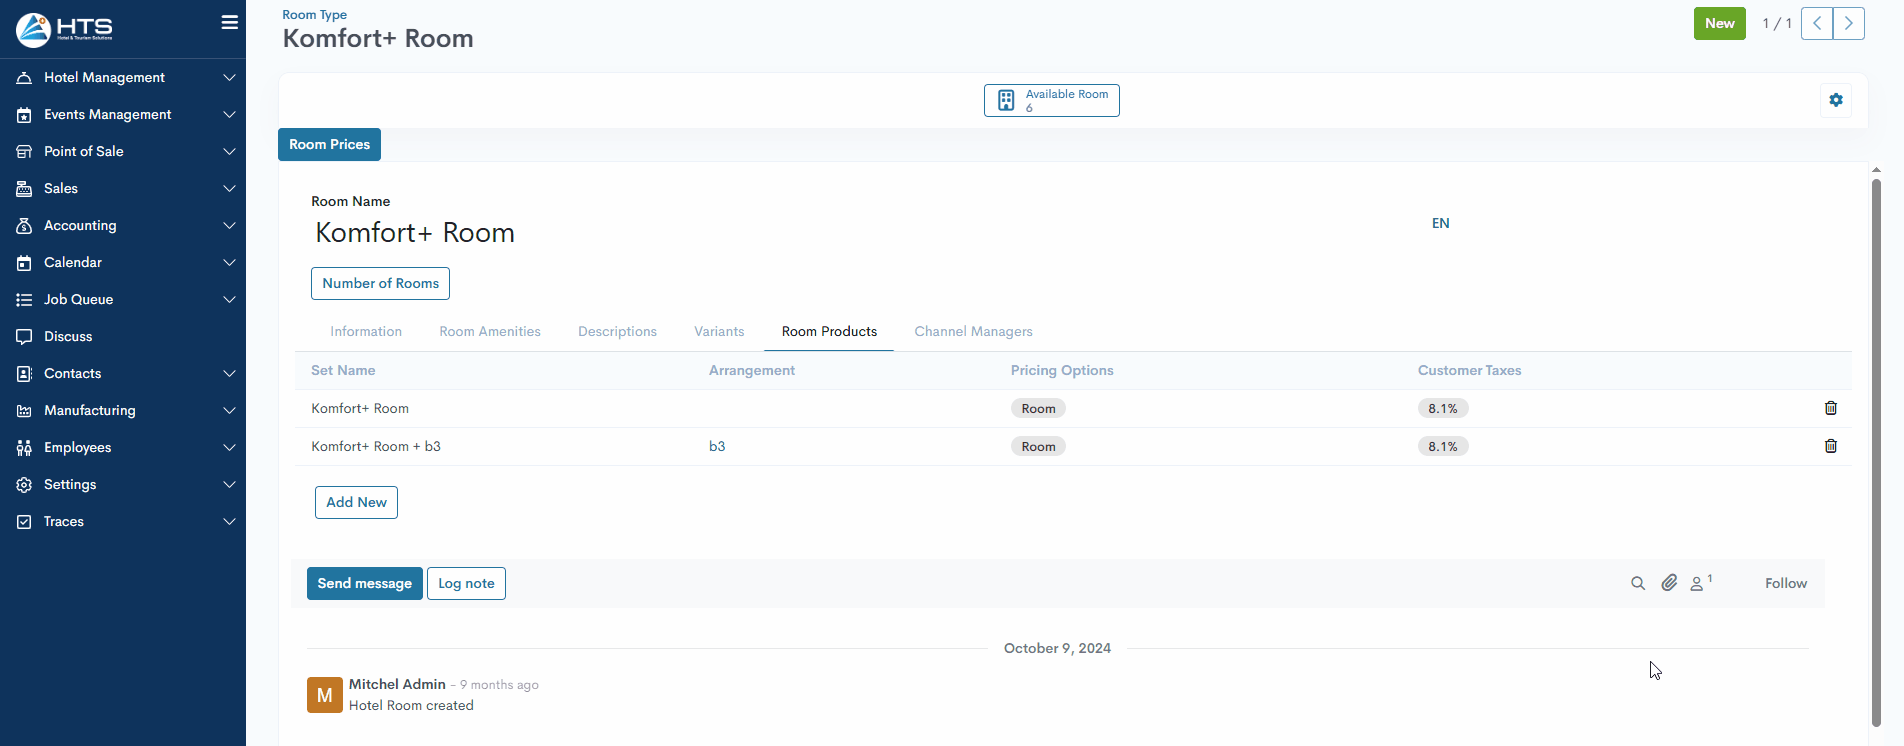Image resolution: width=1904 pixels, height=746 pixels.
Task: Go to next record with right arrow
Action: pyautogui.click(x=1848, y=23)
